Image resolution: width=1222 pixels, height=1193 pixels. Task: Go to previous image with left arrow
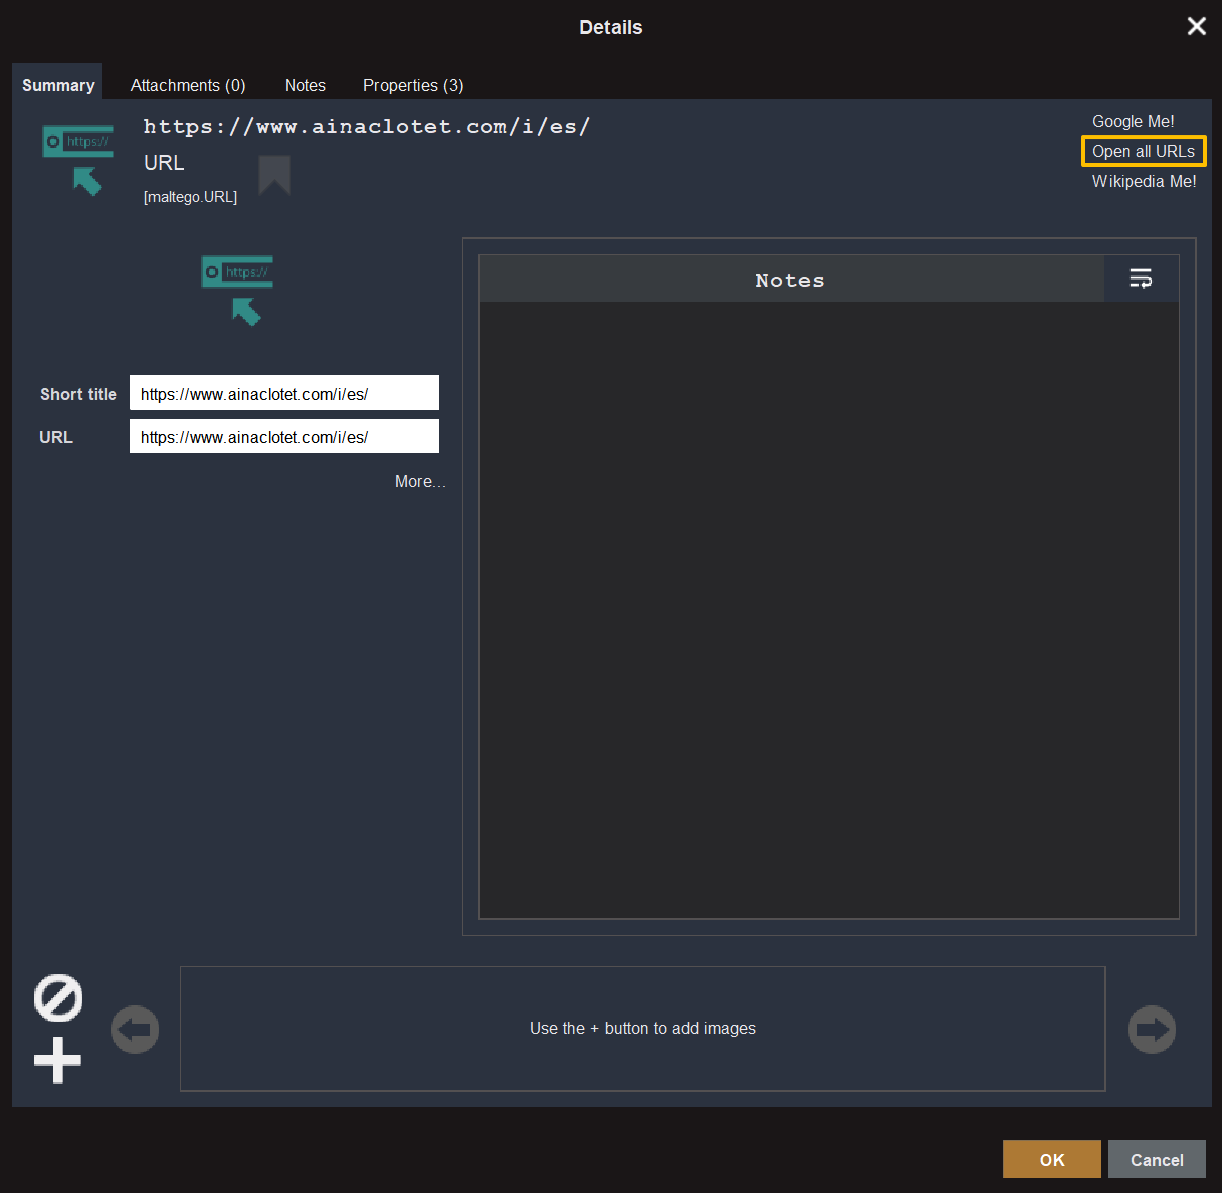tap(135, 1029)
